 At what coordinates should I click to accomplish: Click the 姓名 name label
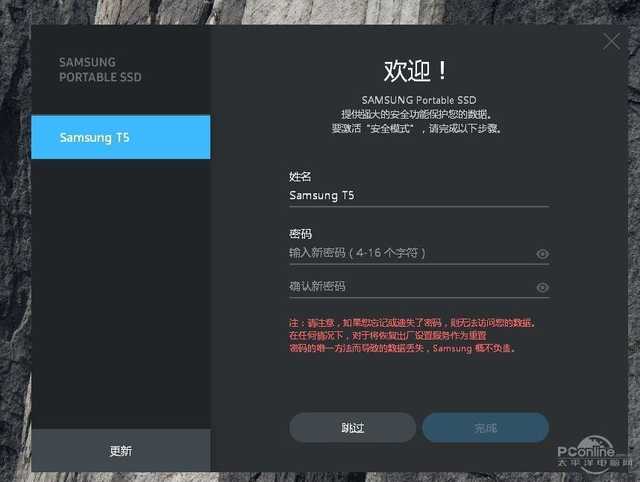coord(300,176)
